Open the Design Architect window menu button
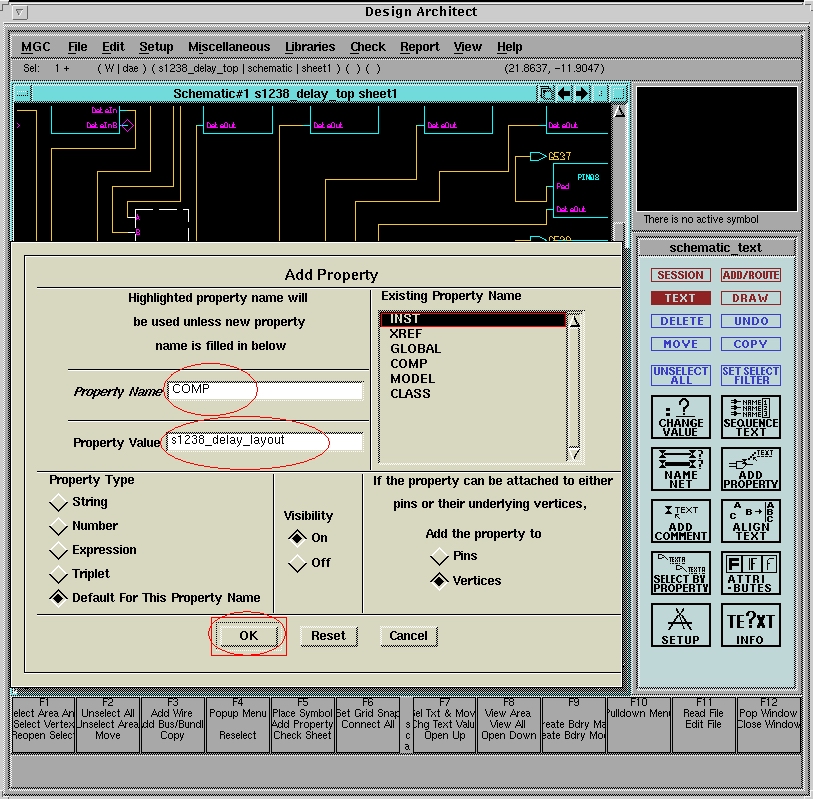The image size is (813, 799). (22, 12)
